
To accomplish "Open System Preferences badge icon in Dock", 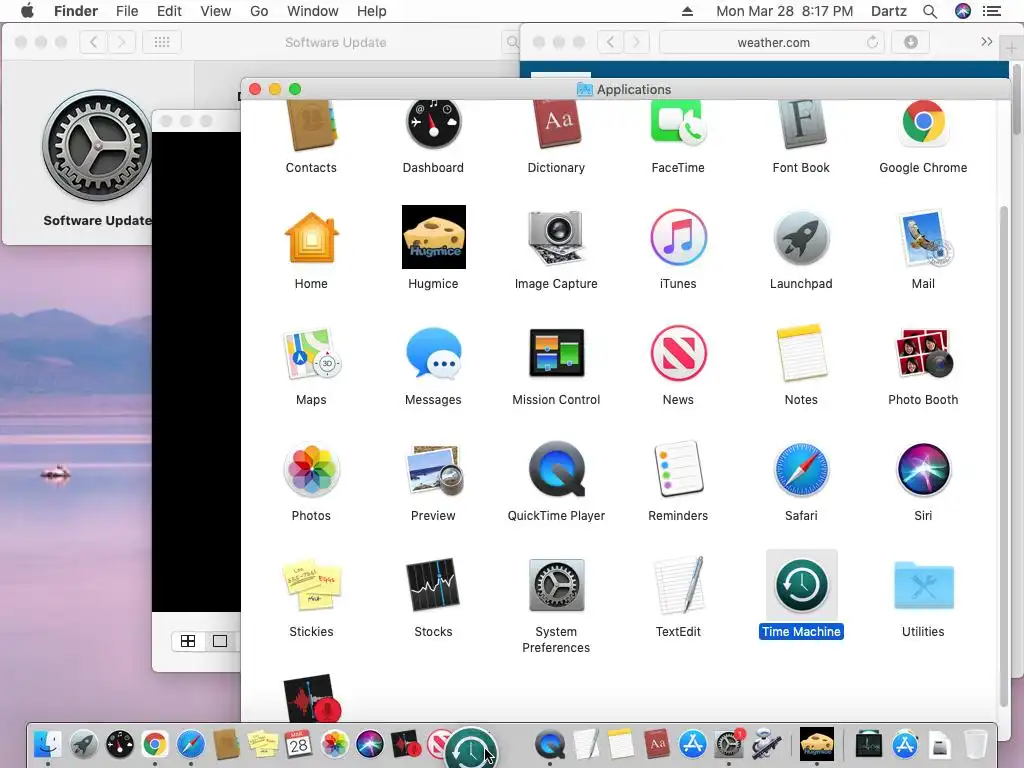I will pos(729,744).
